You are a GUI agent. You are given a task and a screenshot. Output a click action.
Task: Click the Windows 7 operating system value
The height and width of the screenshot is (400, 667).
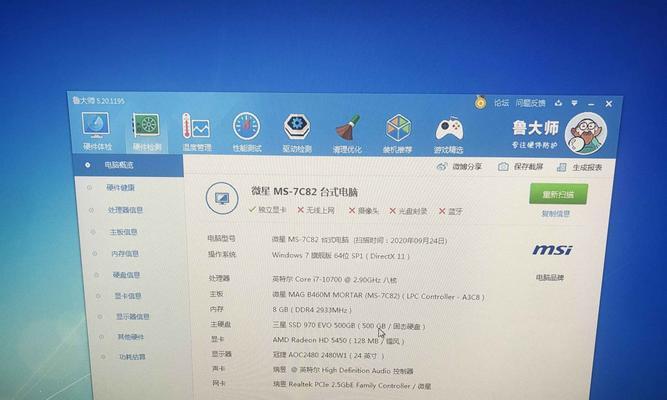pos(341,256)
